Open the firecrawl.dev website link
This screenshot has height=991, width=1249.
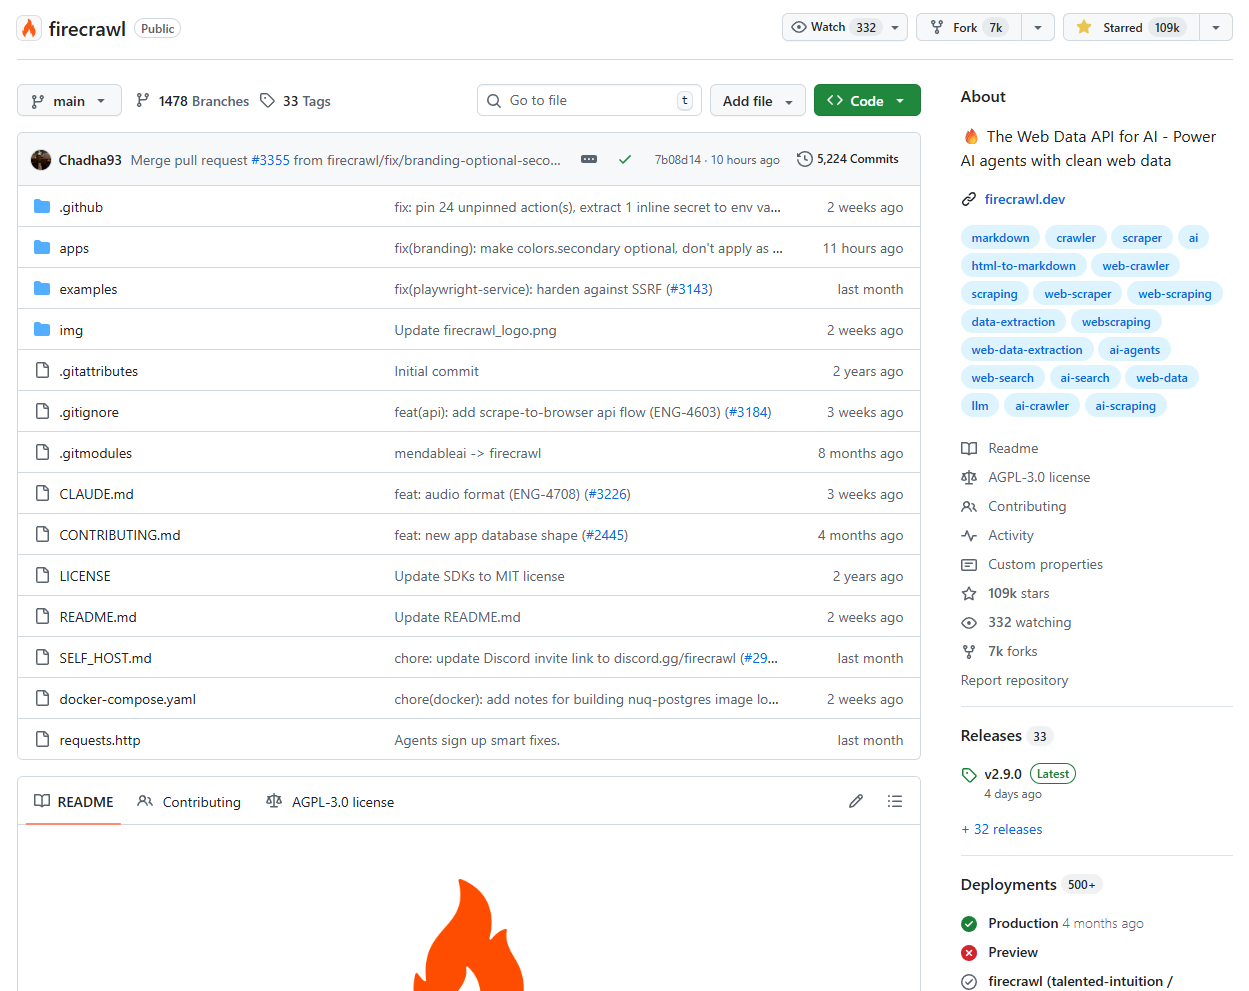click(1025, 199)
